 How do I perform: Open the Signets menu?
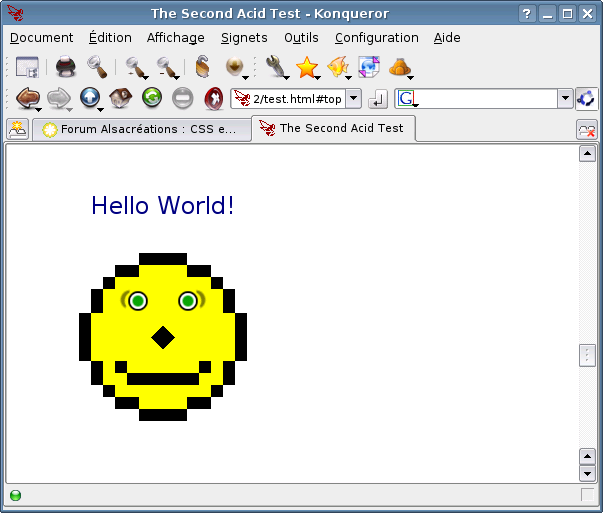pyautogui.click(x=244, y=38)
